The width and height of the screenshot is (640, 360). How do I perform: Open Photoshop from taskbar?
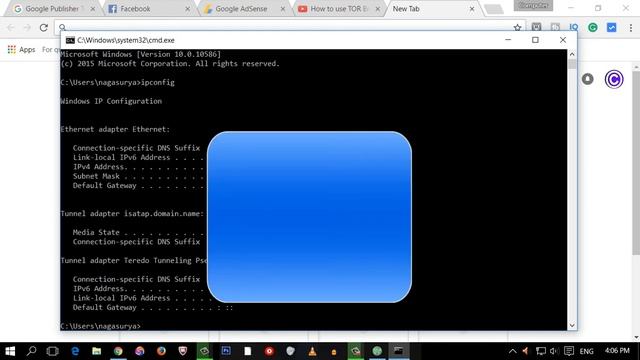[x=226, y=351]
